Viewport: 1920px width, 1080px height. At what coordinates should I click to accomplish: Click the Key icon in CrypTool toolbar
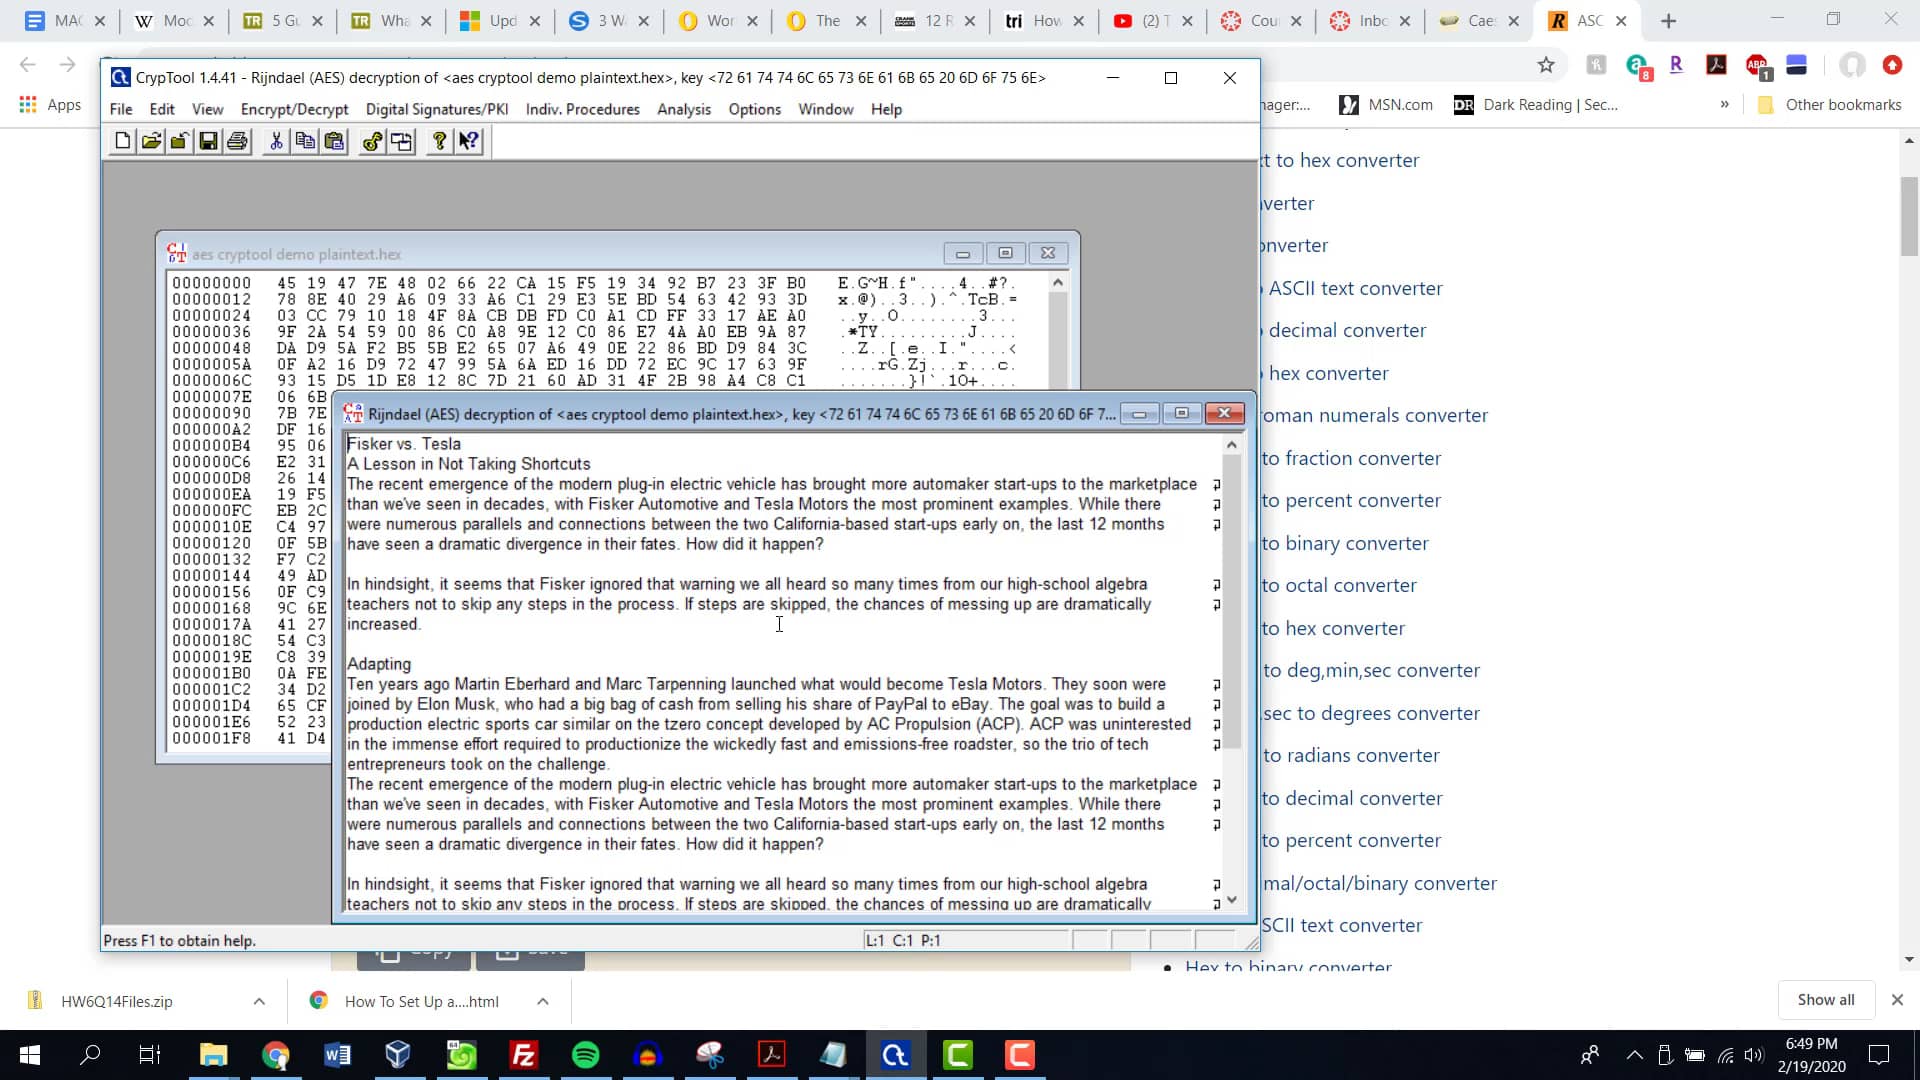372,141
